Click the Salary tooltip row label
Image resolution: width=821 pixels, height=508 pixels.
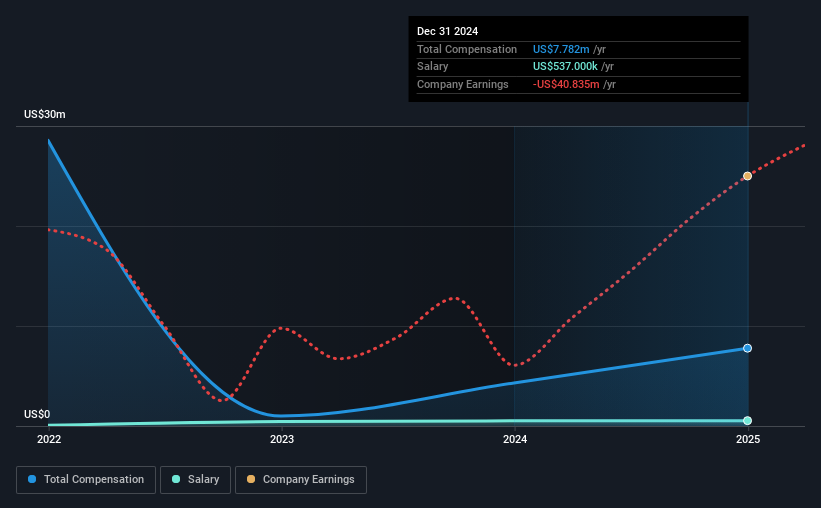[x=432, y=67]
